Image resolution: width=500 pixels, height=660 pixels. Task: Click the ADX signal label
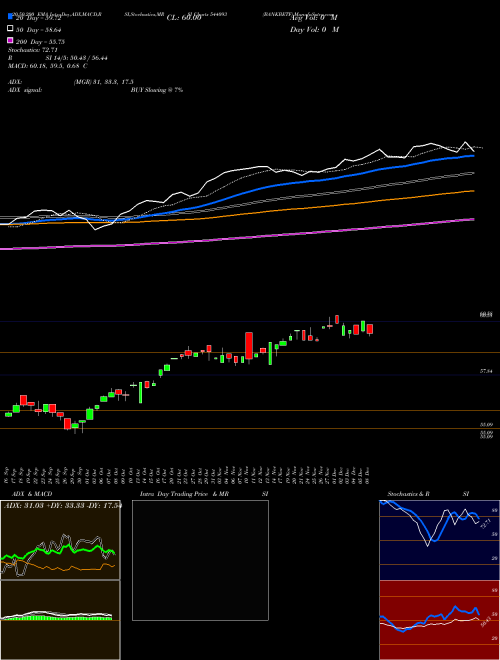pyautogui.click(x=24, y=90)
